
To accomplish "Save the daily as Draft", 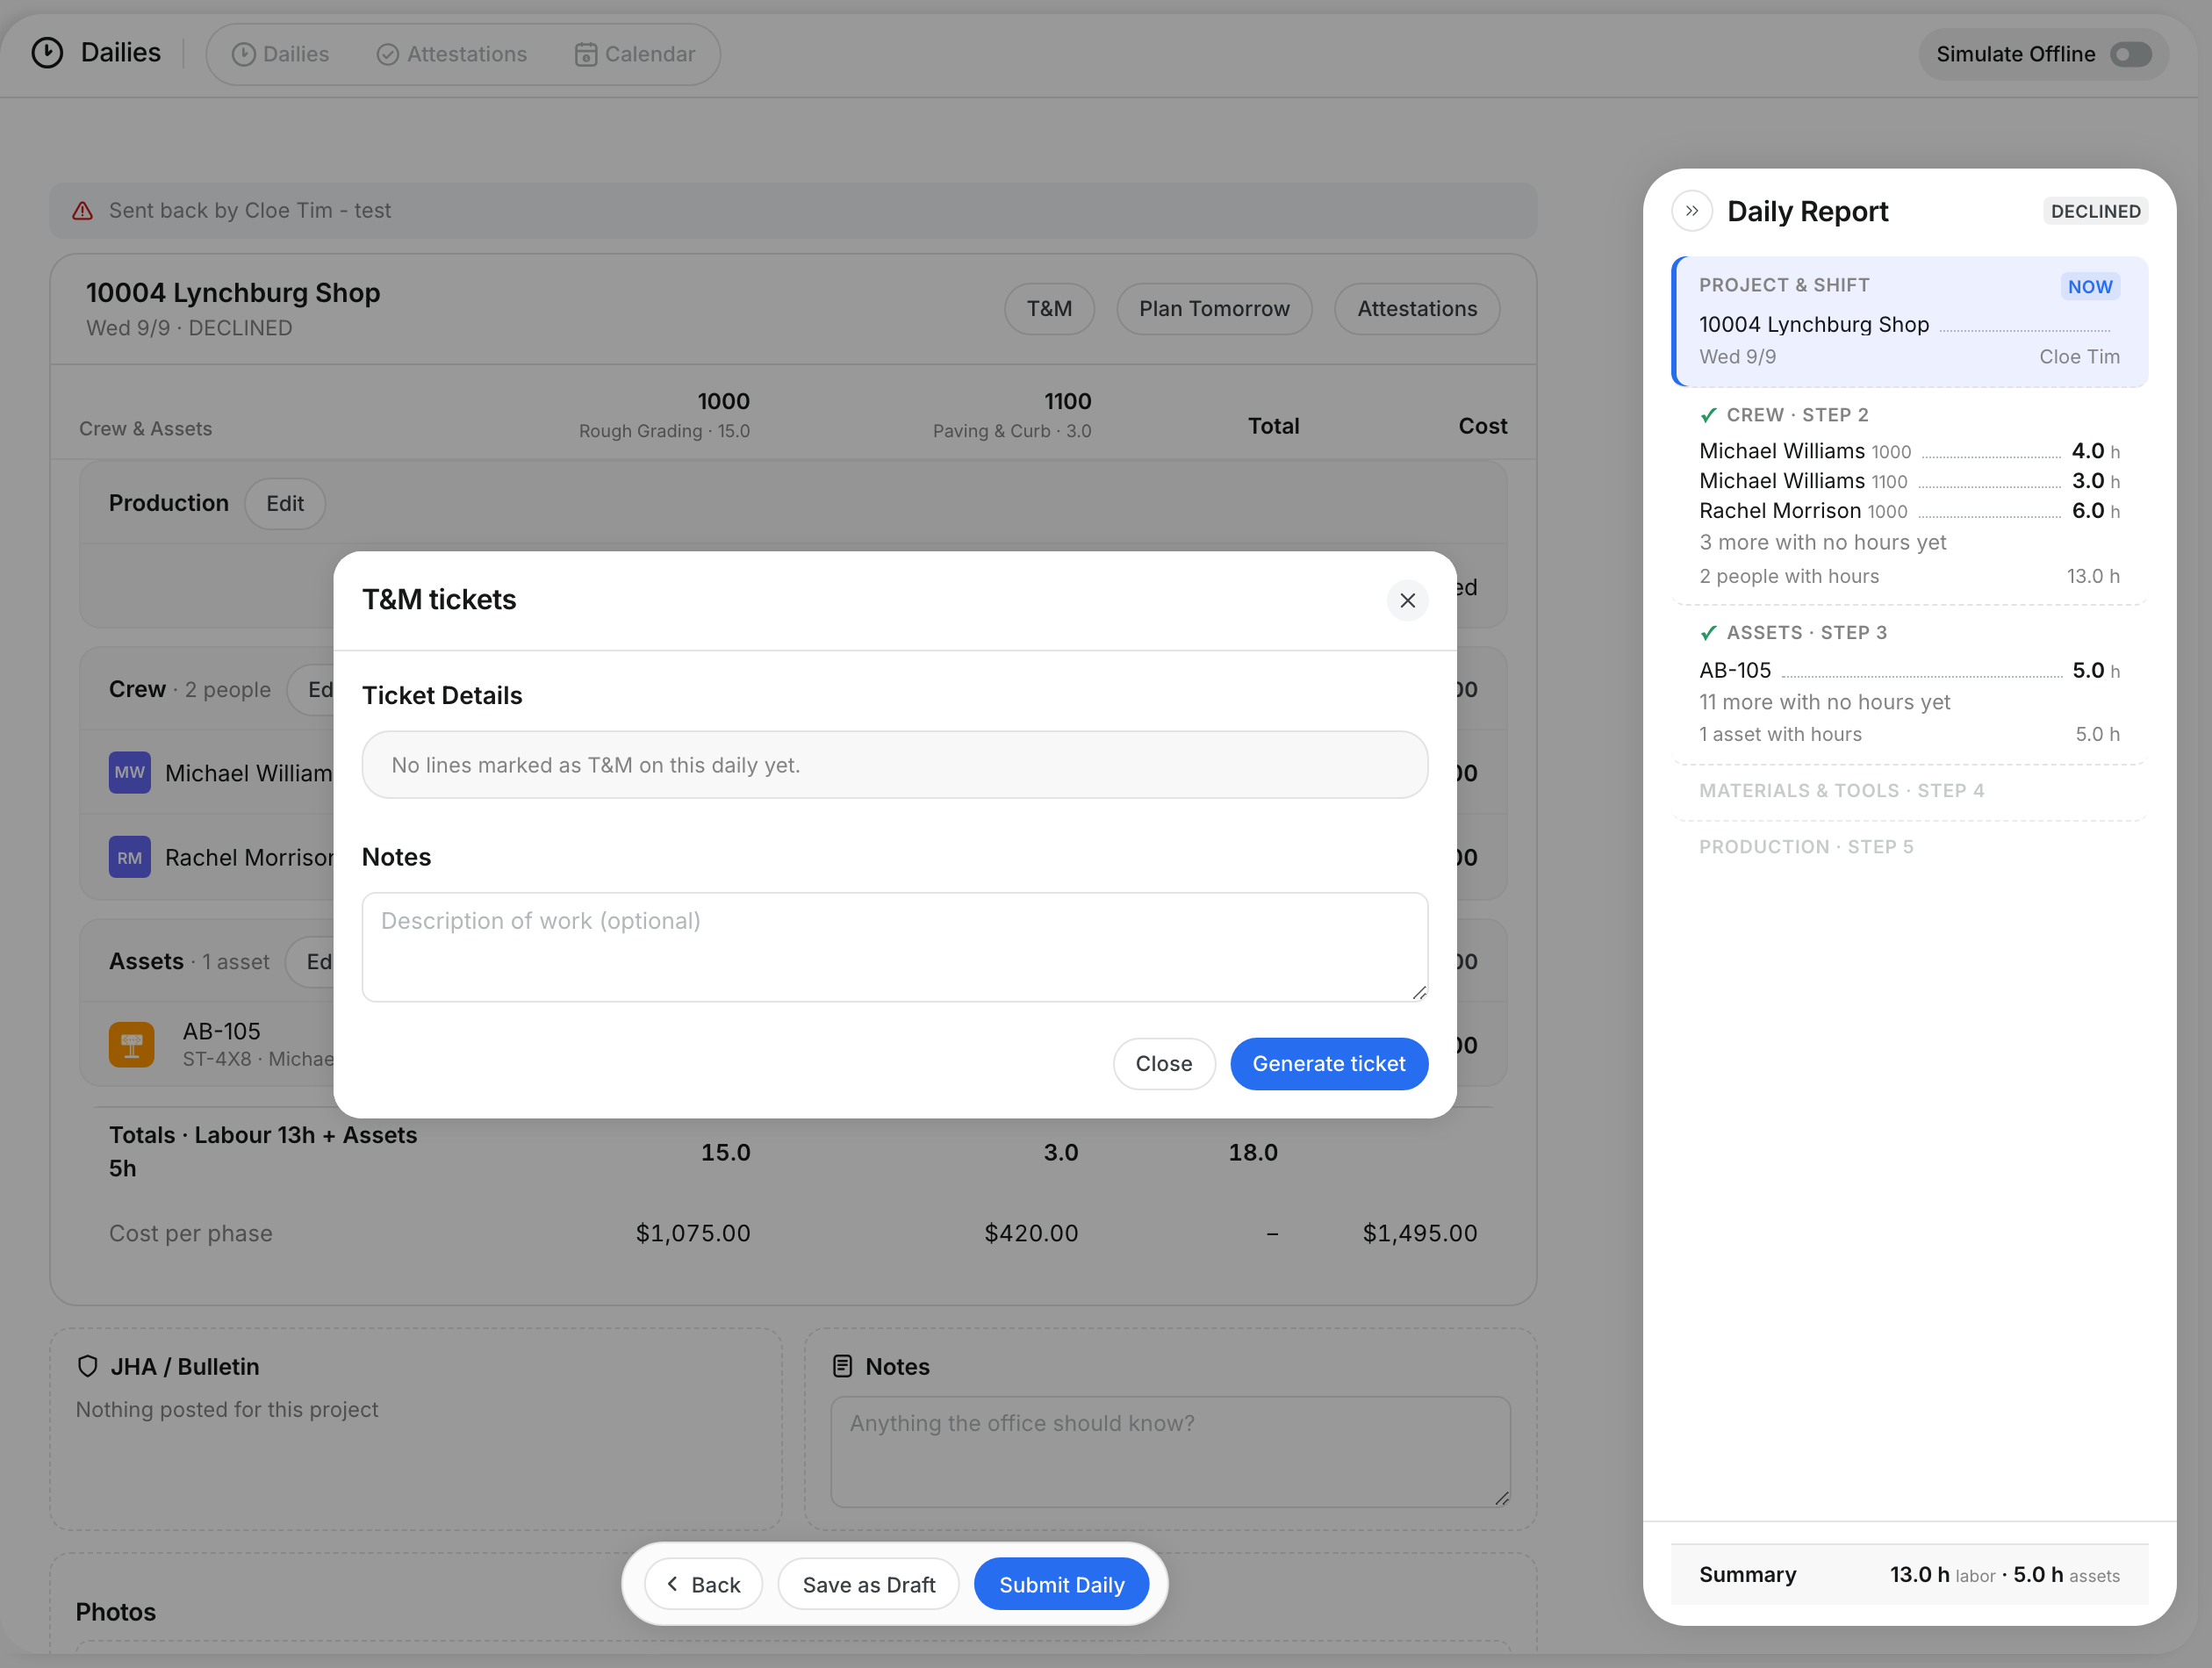I will pos(869,1584).
